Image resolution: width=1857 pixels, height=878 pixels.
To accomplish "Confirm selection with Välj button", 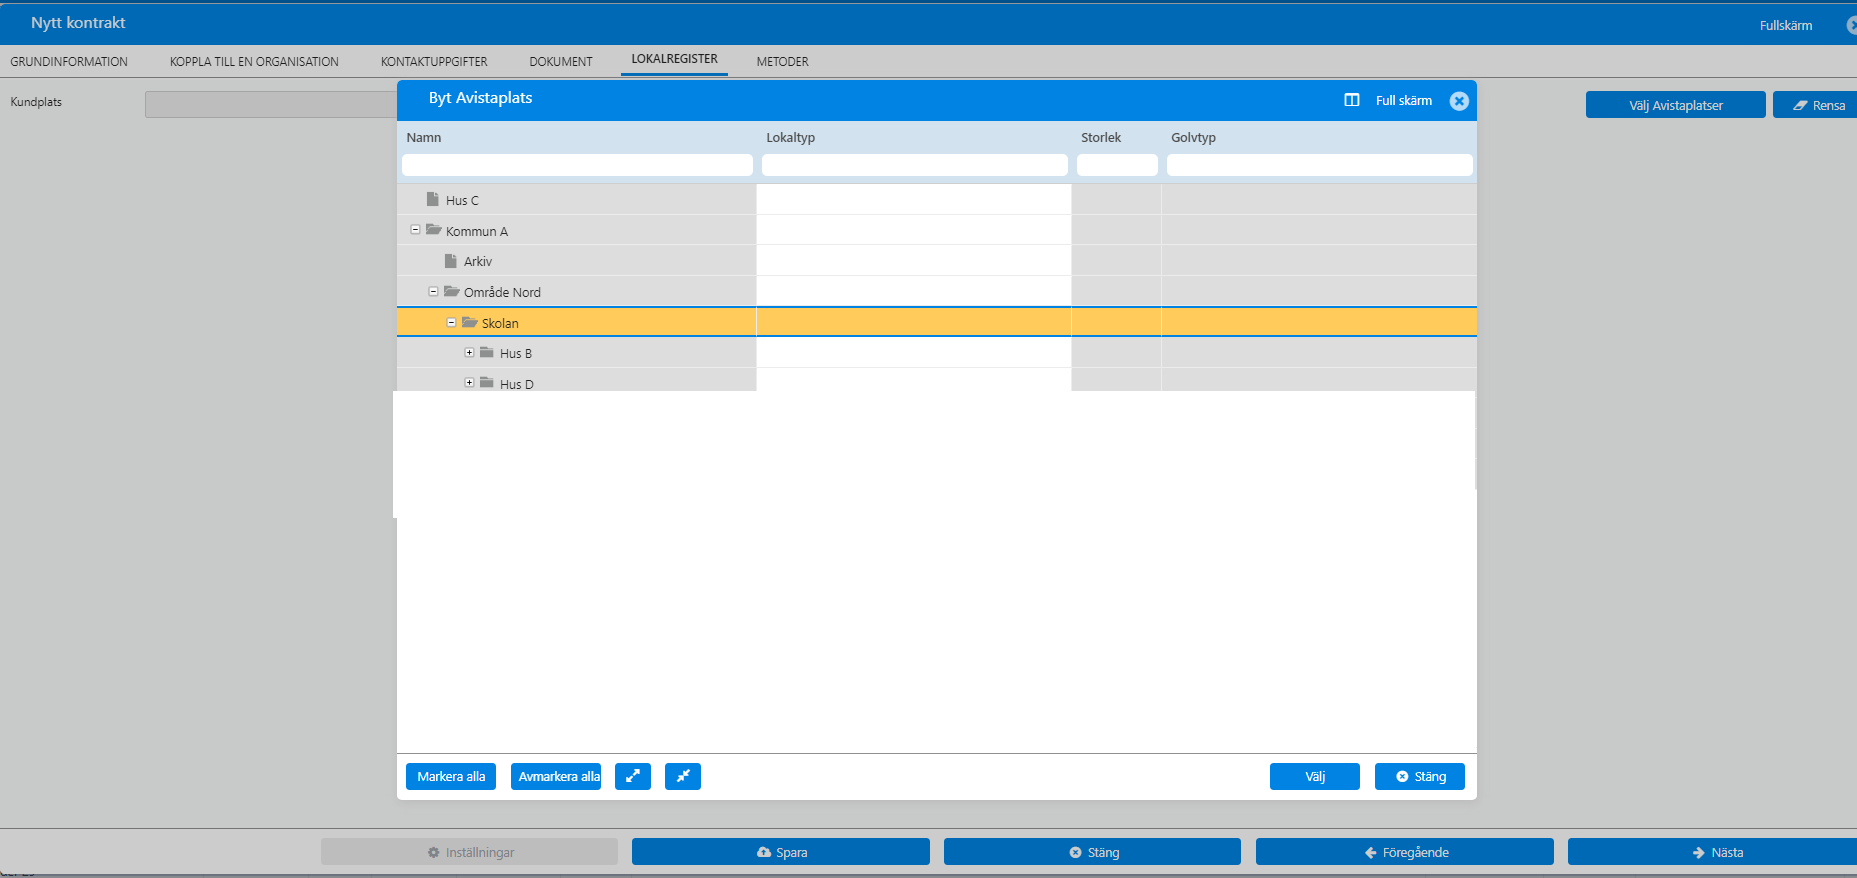I will (x=1315, y=776).
